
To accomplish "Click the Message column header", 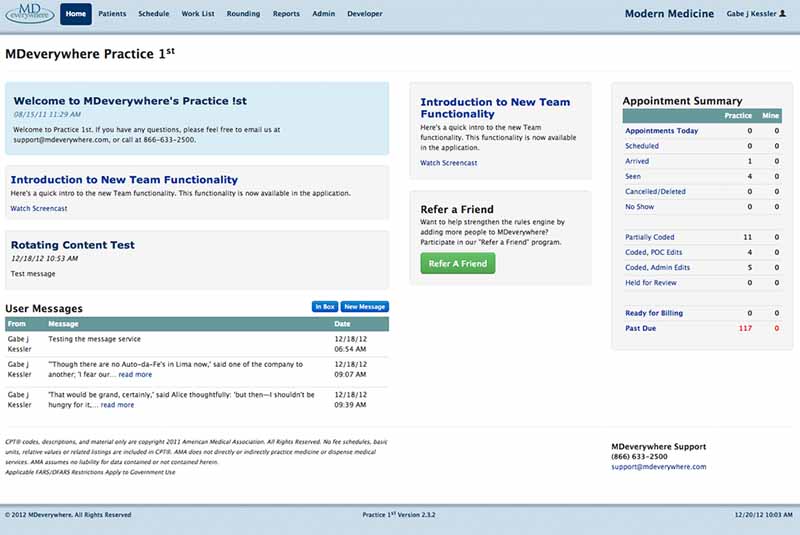I will [63, 324].
